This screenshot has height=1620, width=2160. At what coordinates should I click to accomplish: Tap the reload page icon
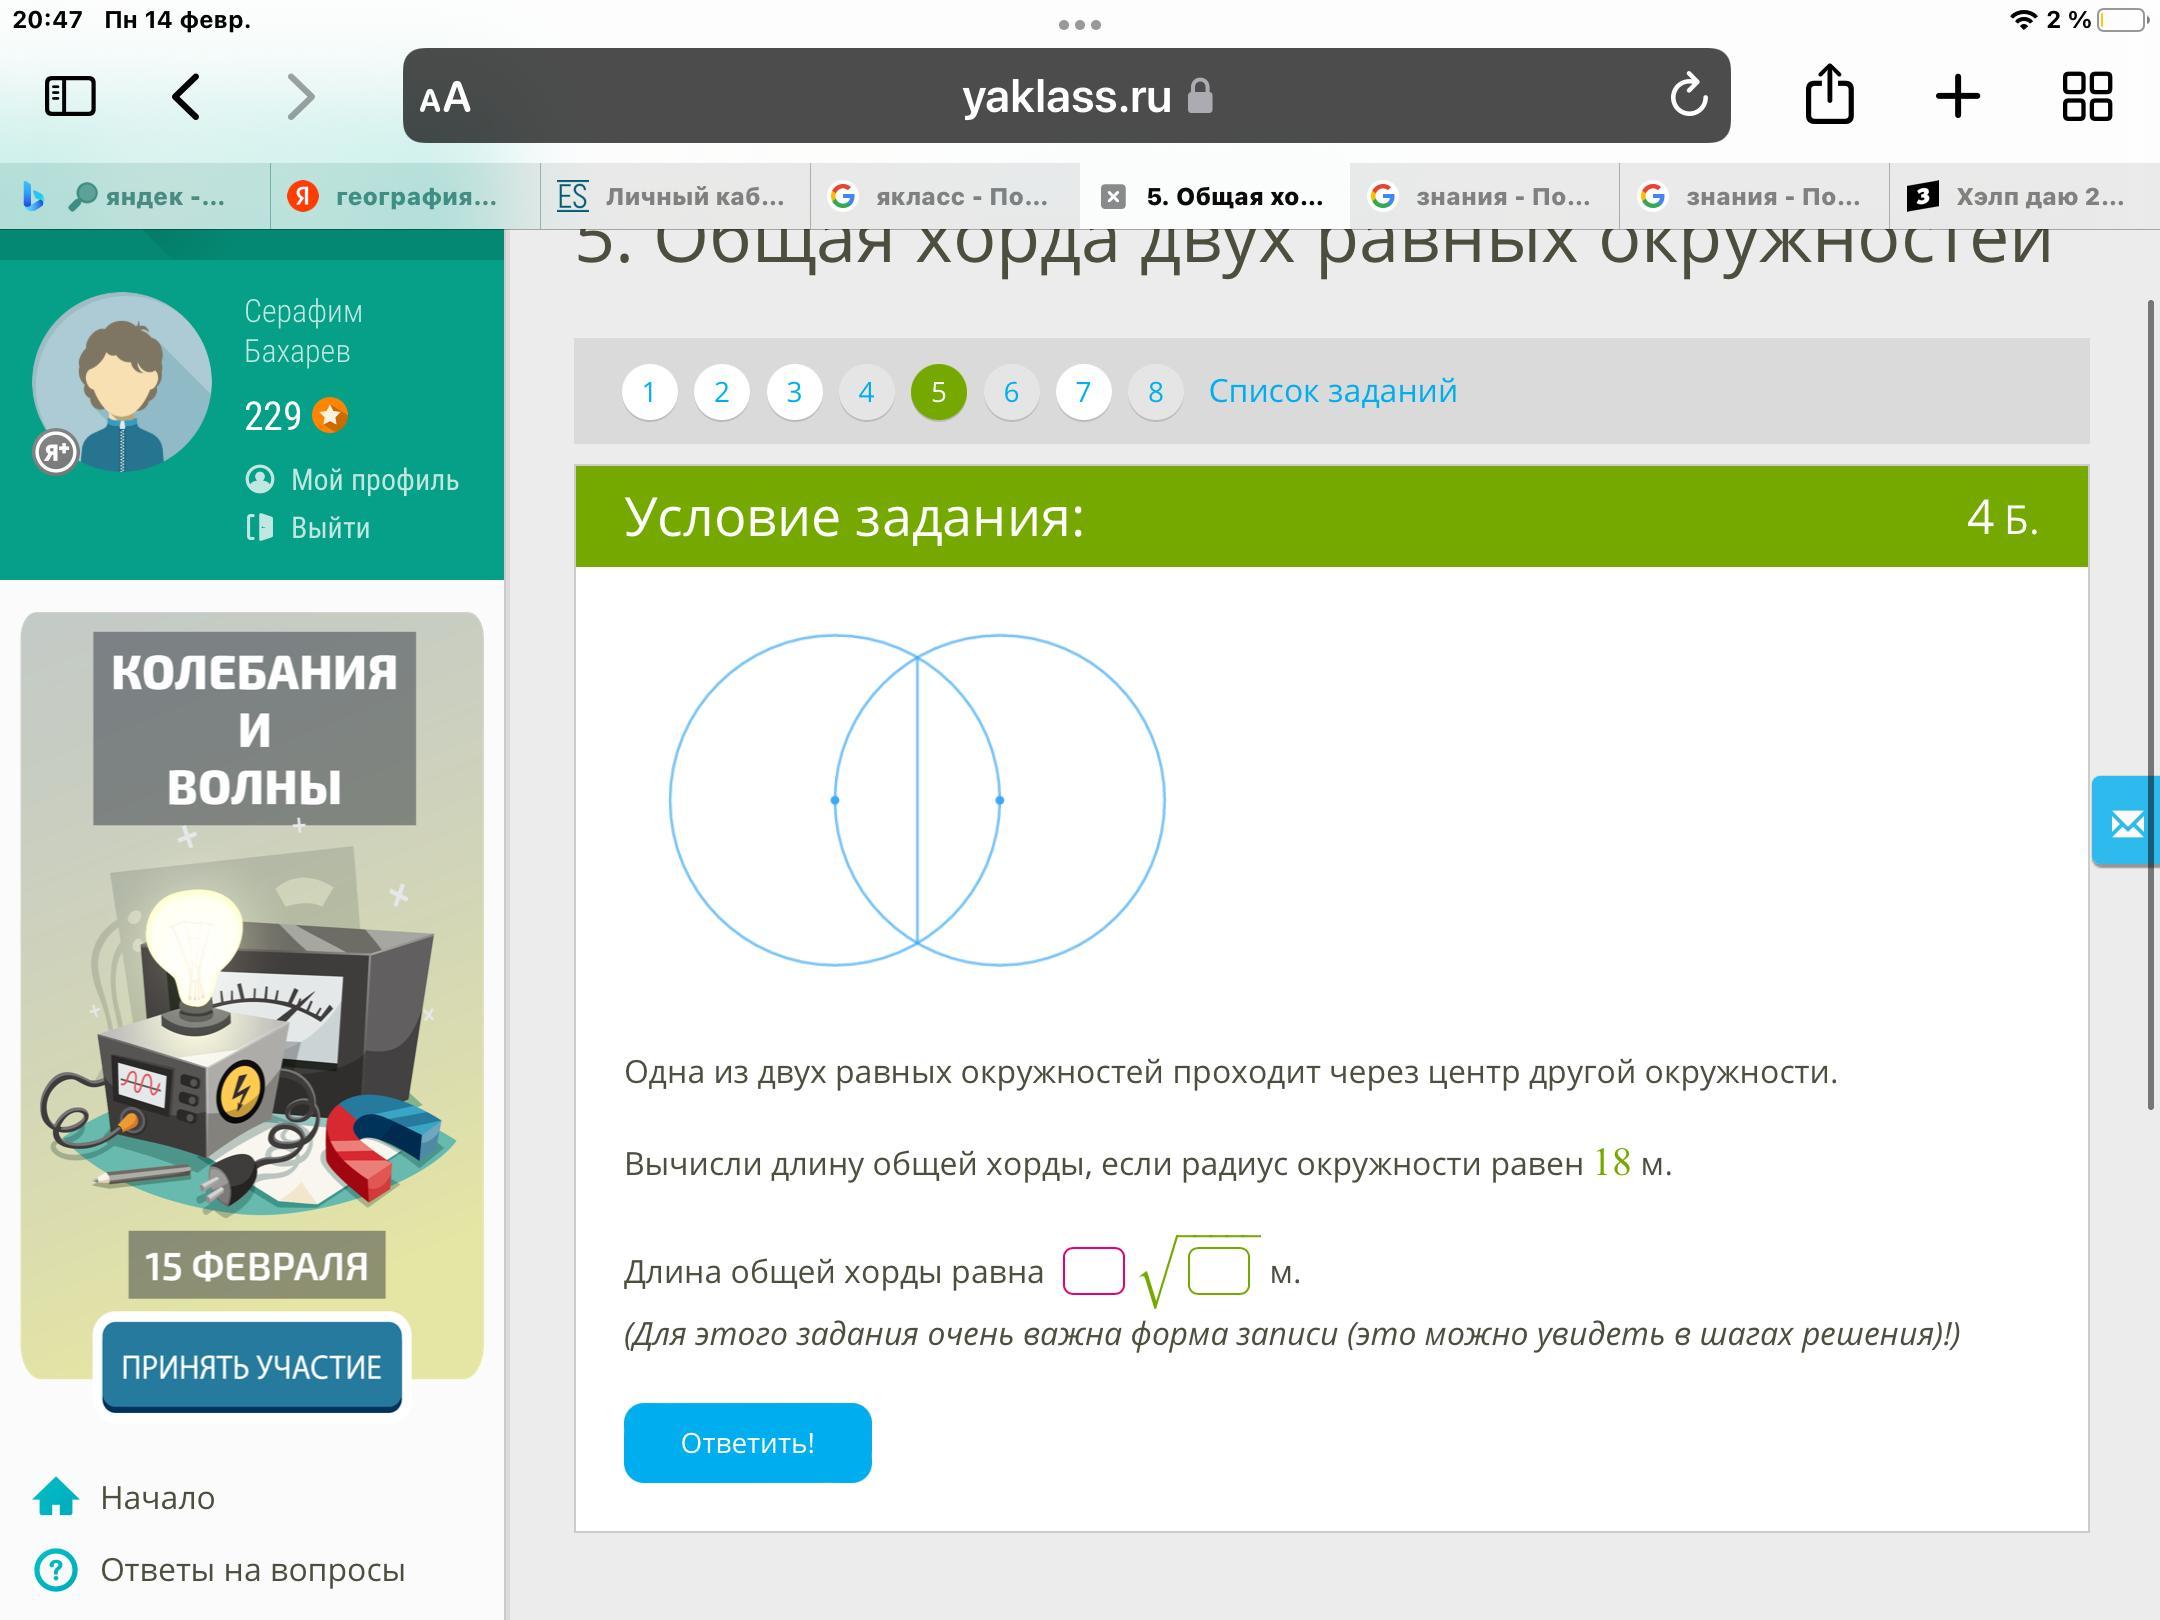point(1688,97)
